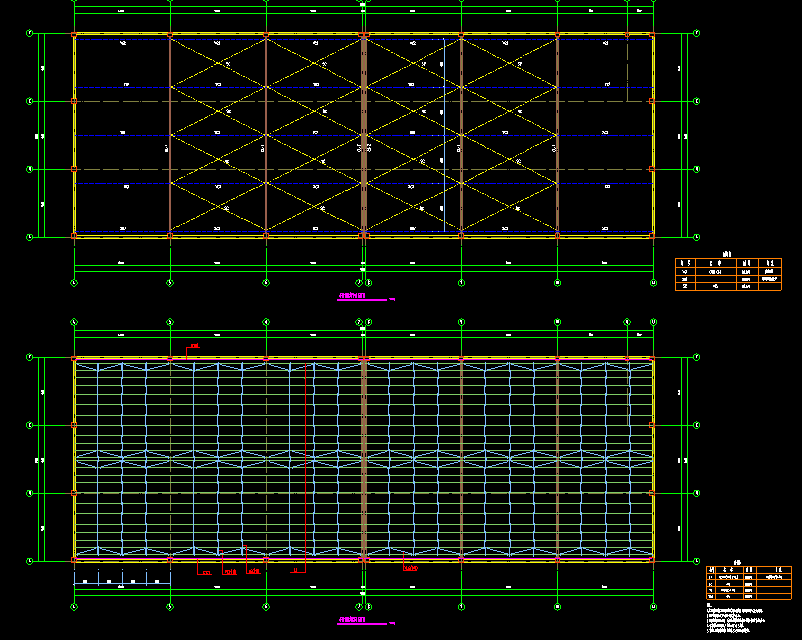Click the top-right row axis bubble of upper plan
The height and width of the screenshot is (640, 802).
tap(697, 34)
